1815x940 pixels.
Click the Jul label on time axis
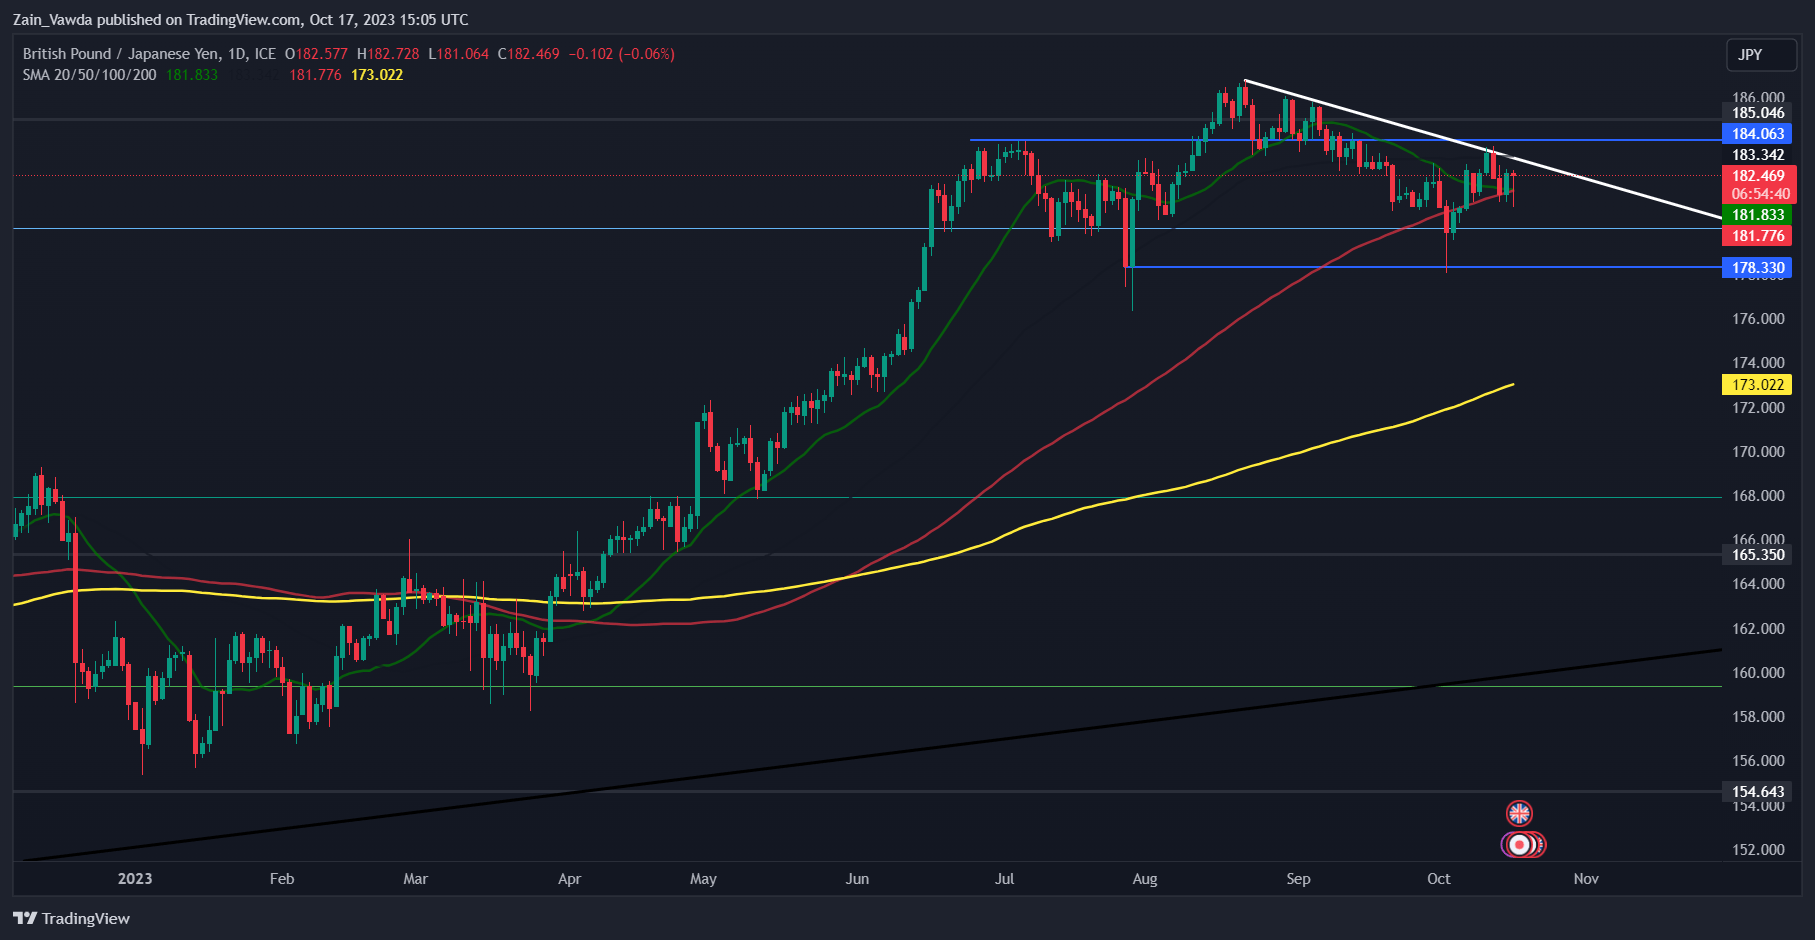point(1004,879)
